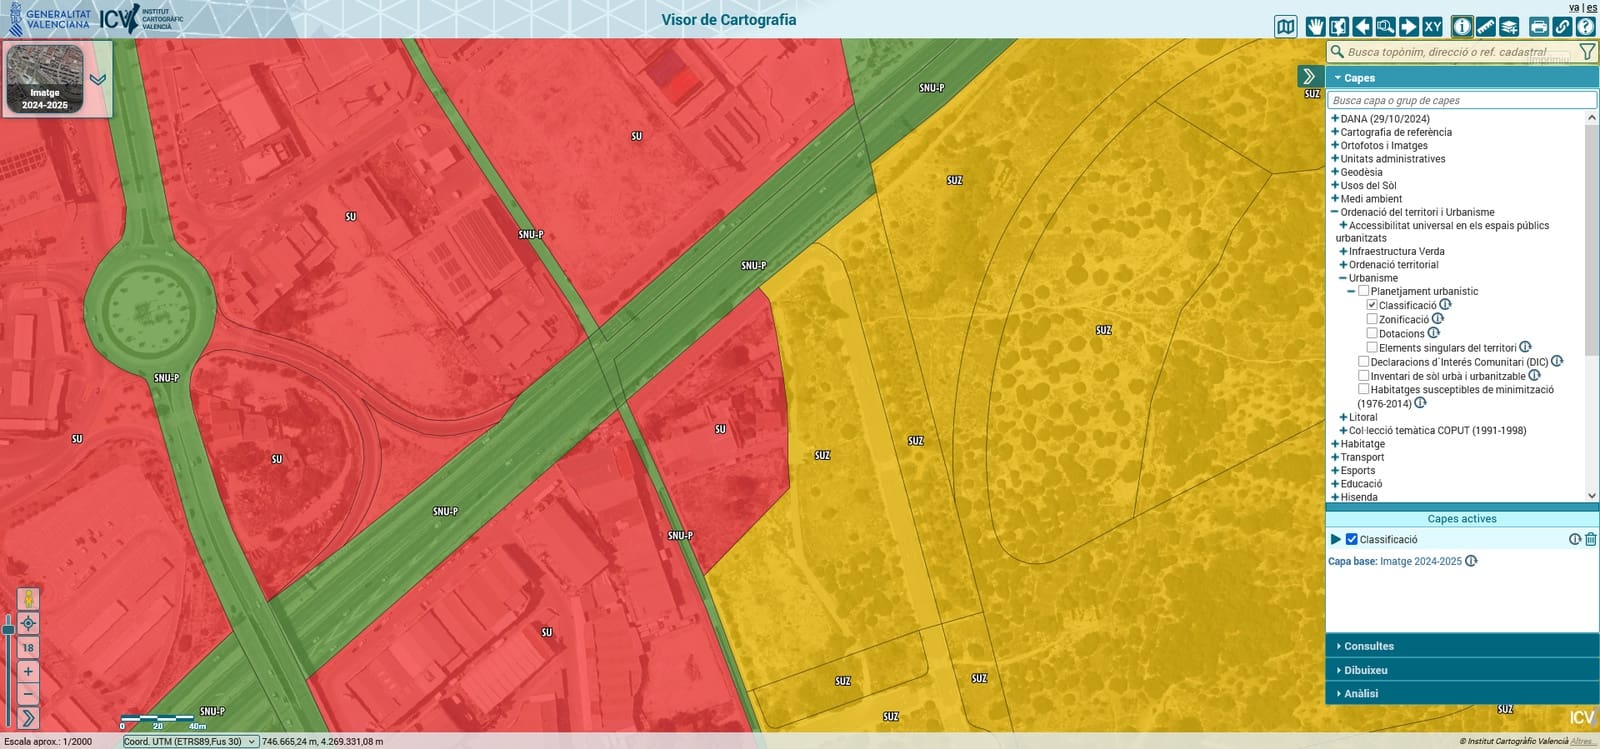Expand the base map selector chevron
The width and height of the screenshot is (1600, 749).
coord(98,79)
